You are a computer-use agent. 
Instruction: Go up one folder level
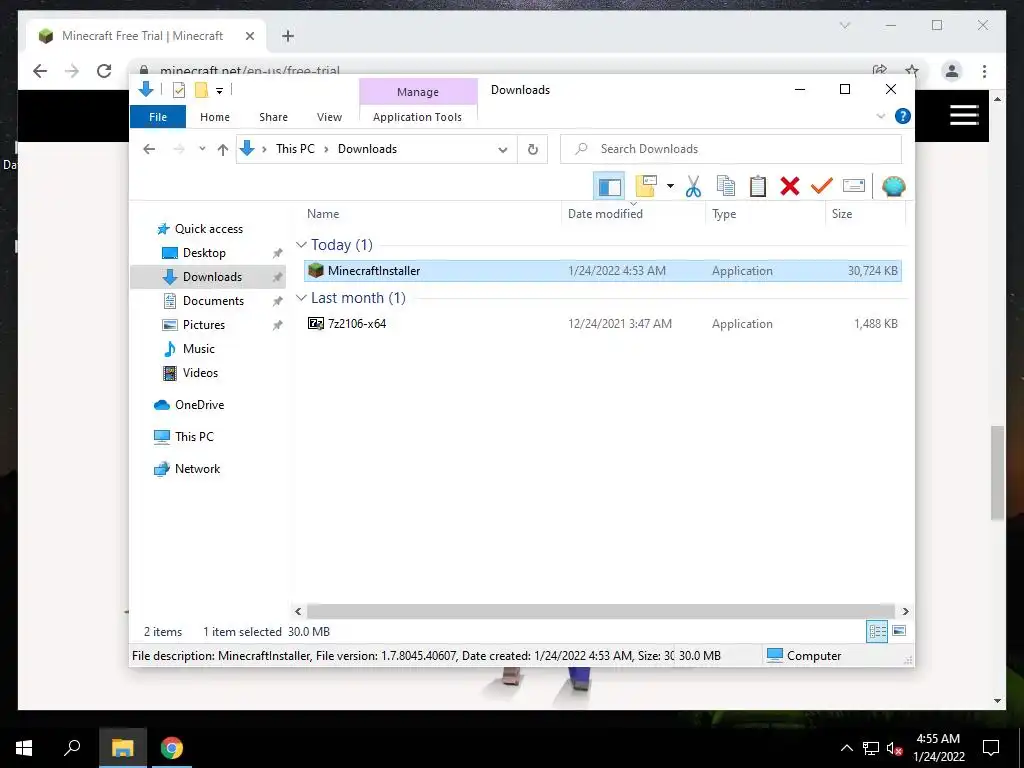click(x=223, y=150)
